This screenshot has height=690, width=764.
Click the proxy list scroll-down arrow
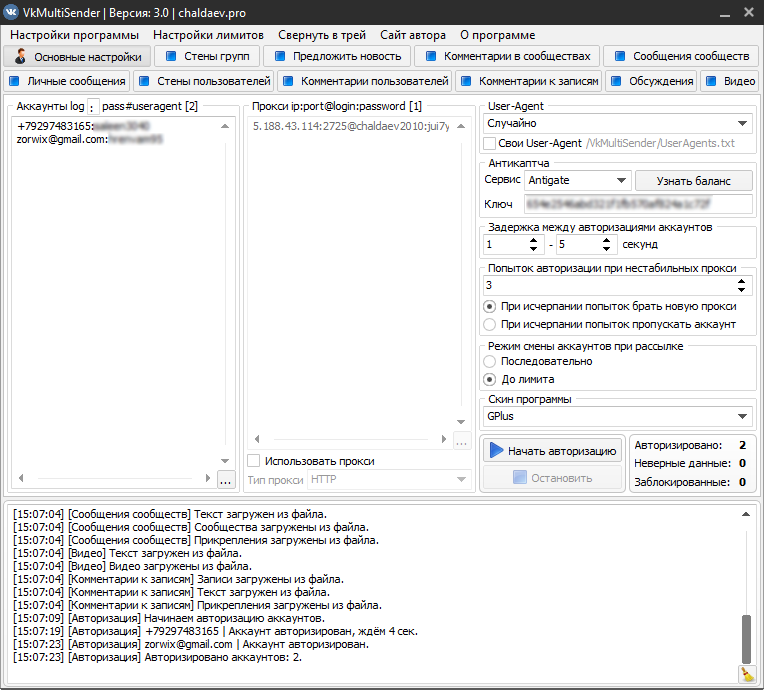point(461,422)
